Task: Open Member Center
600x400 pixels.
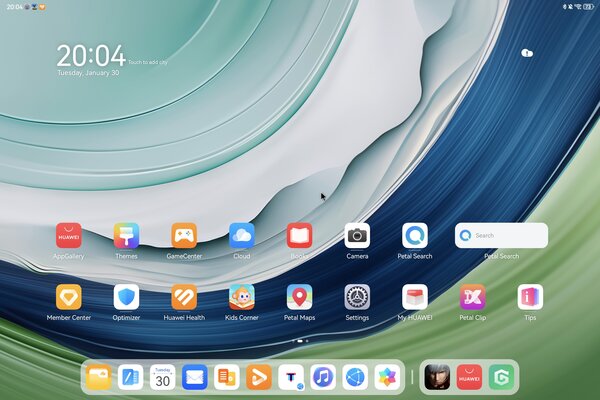Action: 69,297
